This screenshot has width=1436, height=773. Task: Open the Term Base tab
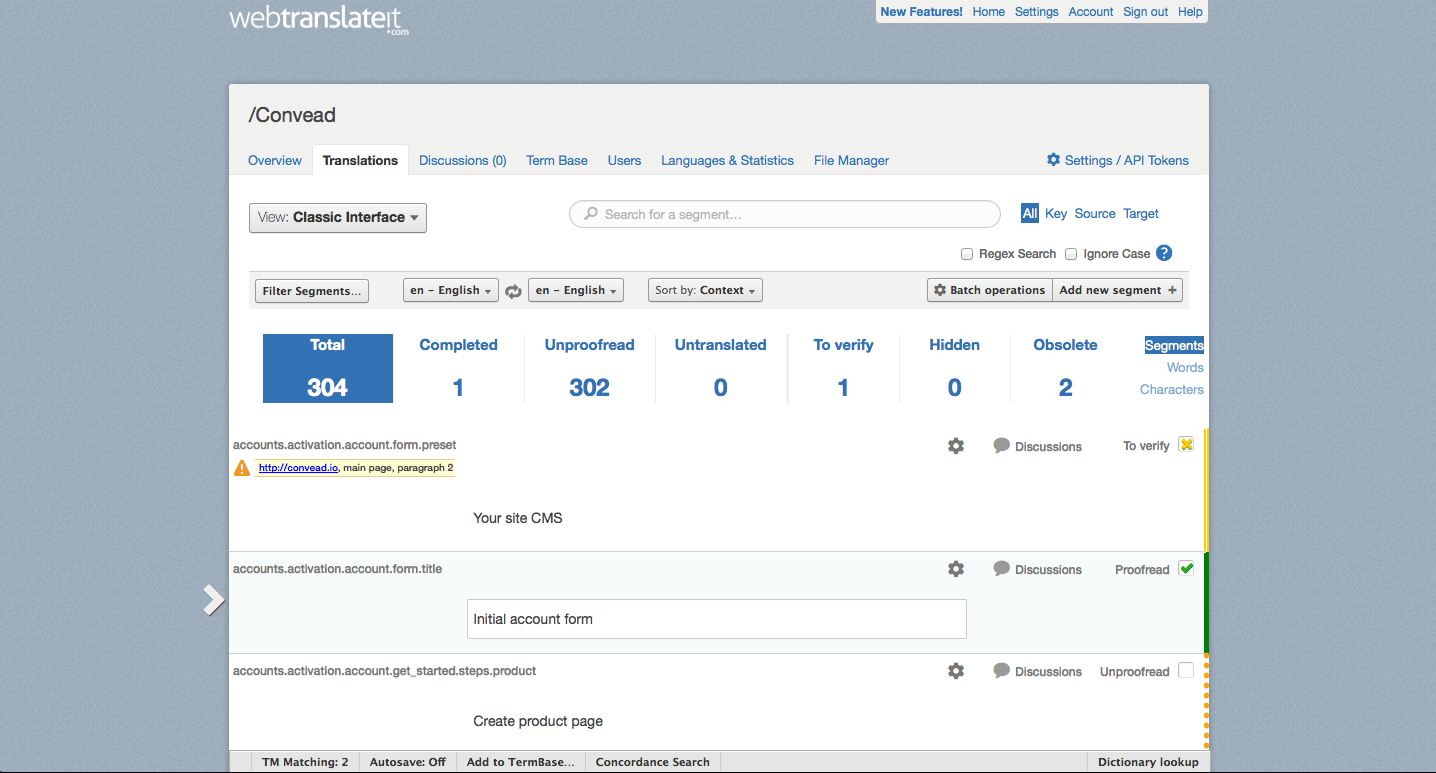(x=557, y=160)
